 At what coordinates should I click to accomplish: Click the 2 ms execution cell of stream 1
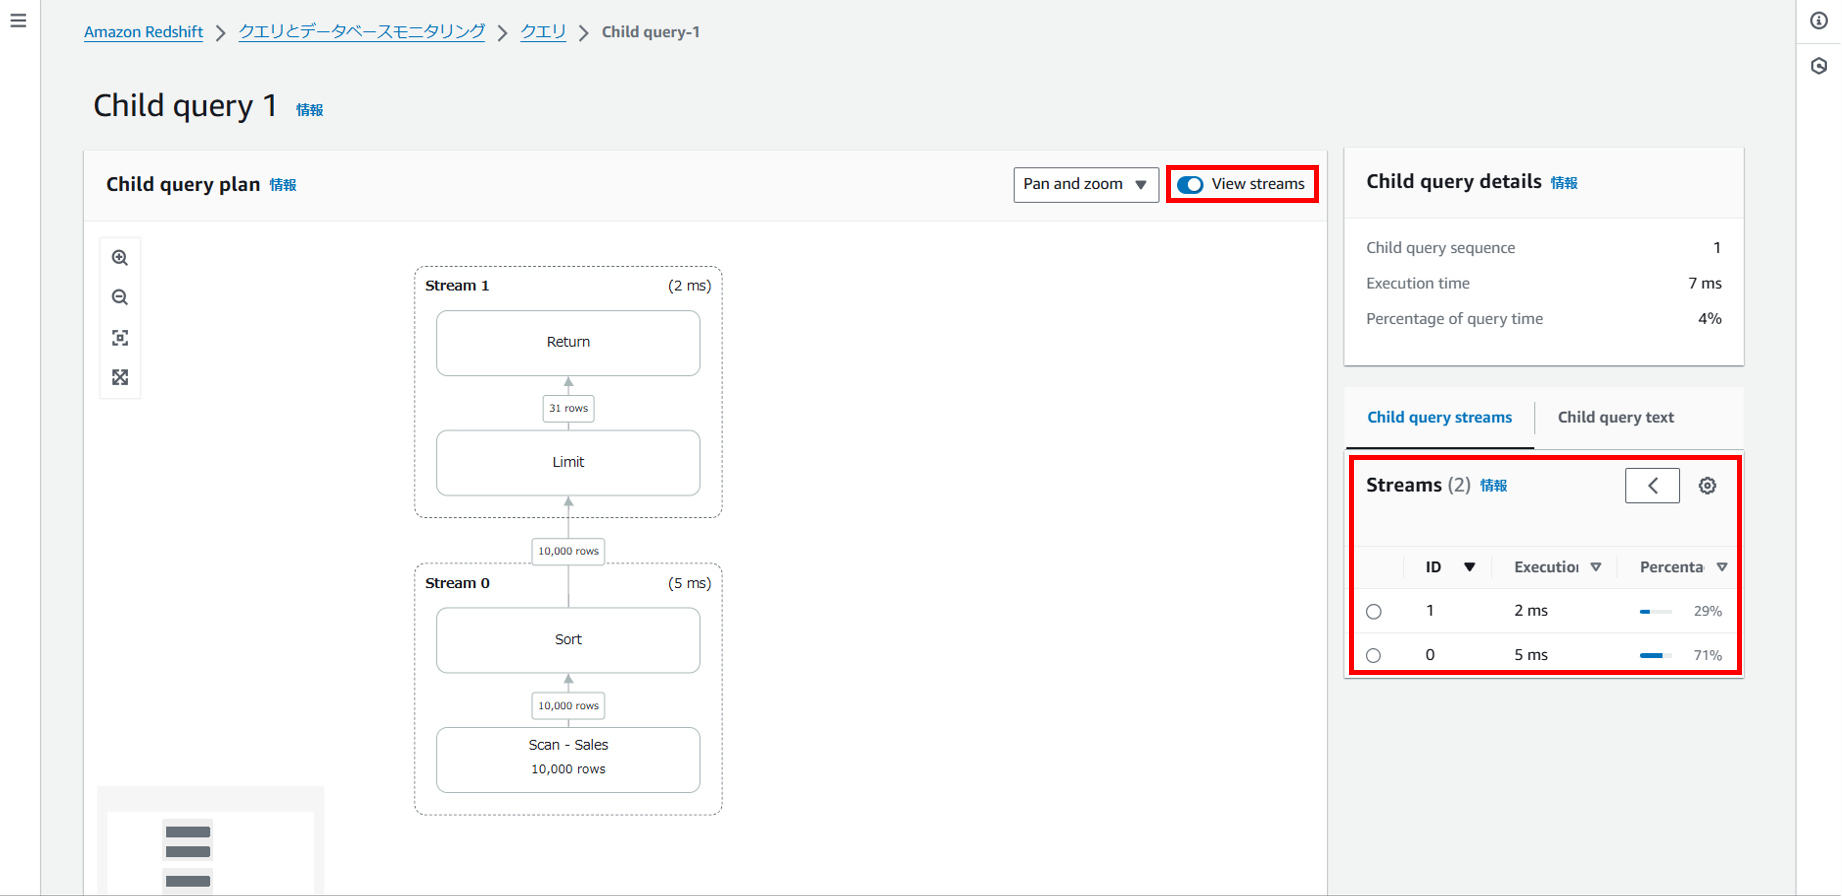pos(1531,611)
